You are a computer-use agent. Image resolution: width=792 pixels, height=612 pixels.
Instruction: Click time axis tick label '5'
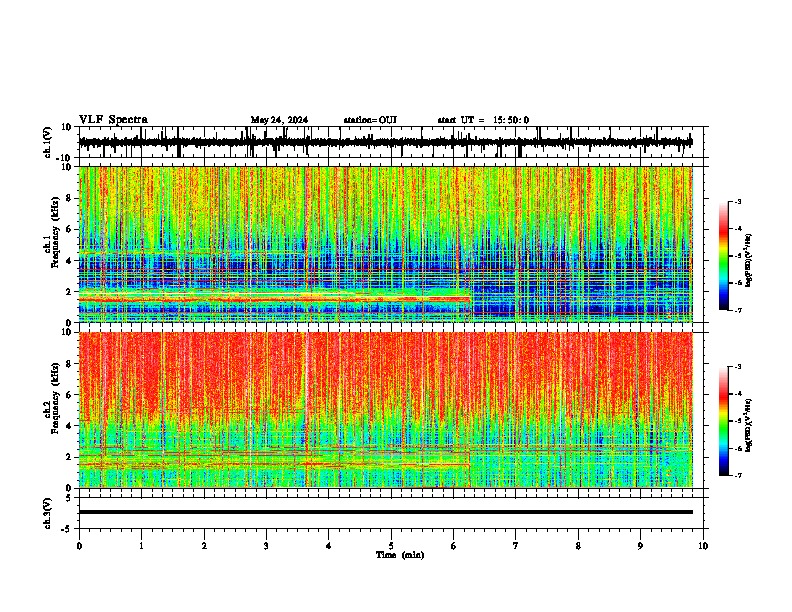point(391,546)
